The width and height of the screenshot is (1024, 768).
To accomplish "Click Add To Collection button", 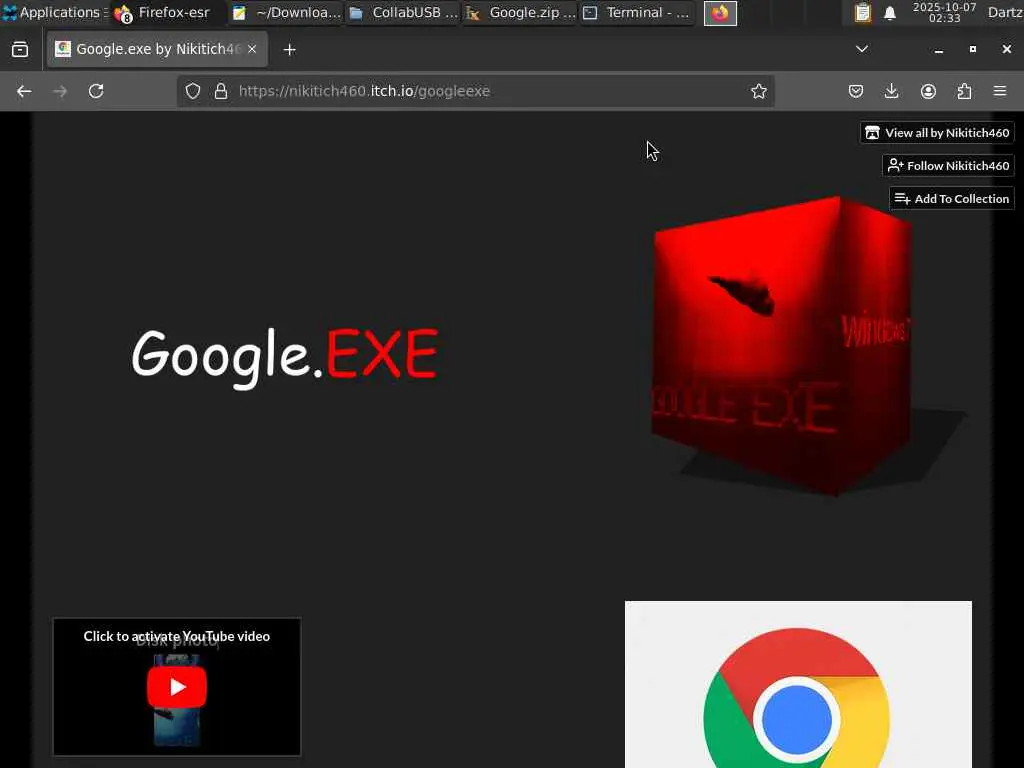I will 952,199.
